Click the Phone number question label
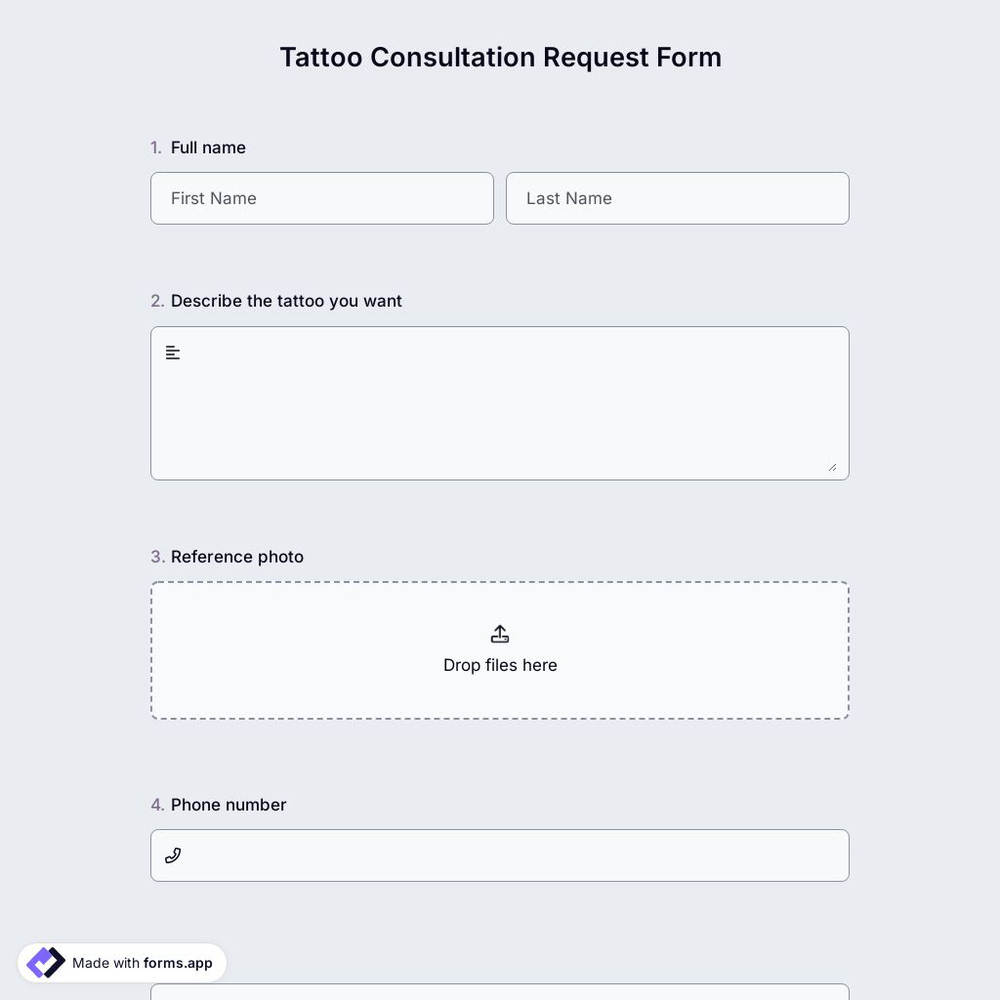 [x=228, y=804]
